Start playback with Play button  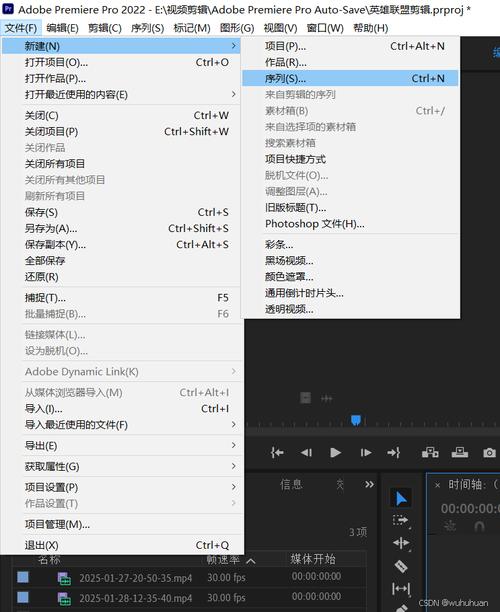click(336, 453)
